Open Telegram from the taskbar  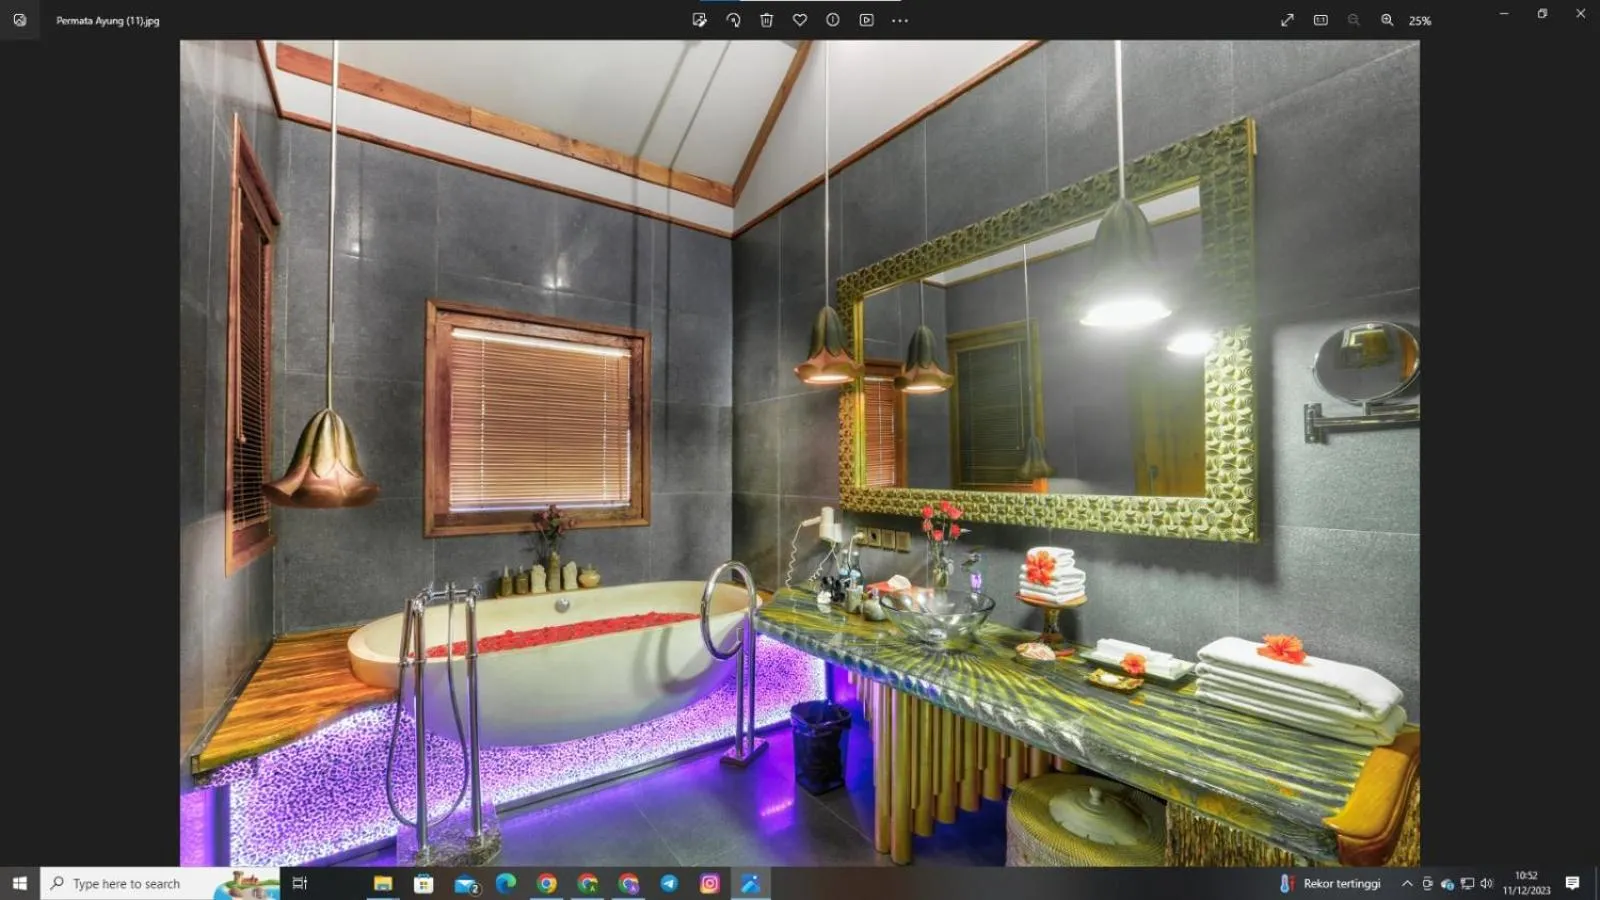click(x=669, y=883)
